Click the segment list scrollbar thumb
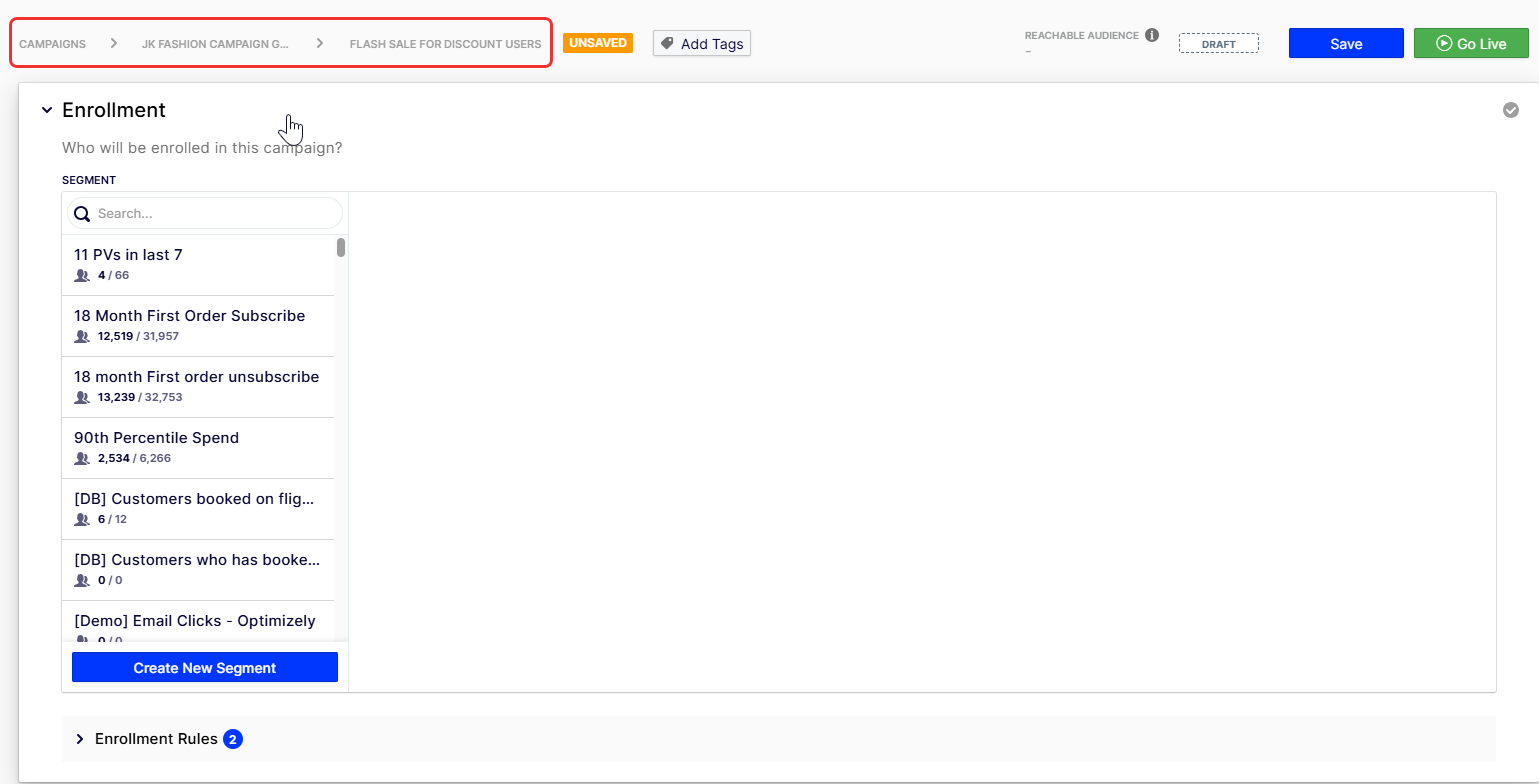Screen dimensions: 1539x784 [341, 247]
